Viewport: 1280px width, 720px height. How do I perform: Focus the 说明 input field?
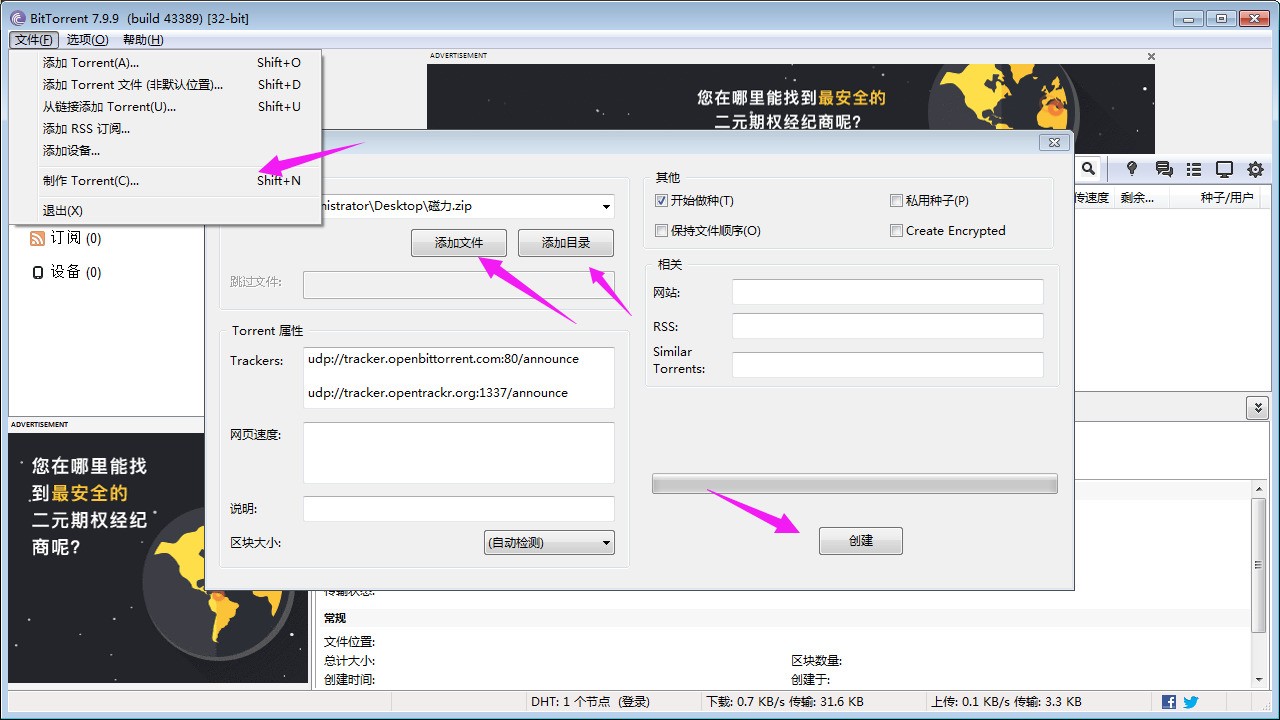coord(459,509)
